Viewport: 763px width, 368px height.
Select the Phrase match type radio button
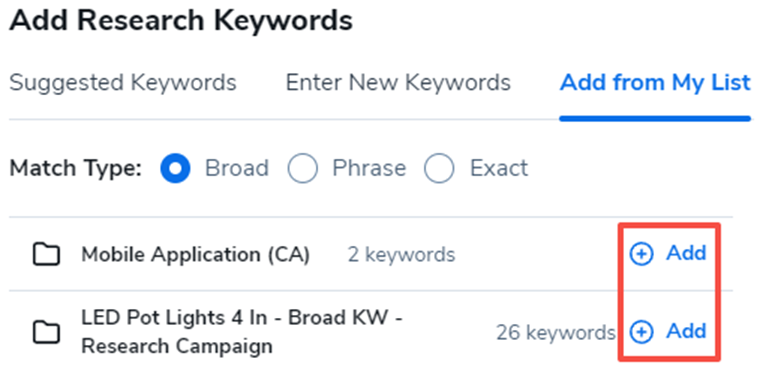303,168
